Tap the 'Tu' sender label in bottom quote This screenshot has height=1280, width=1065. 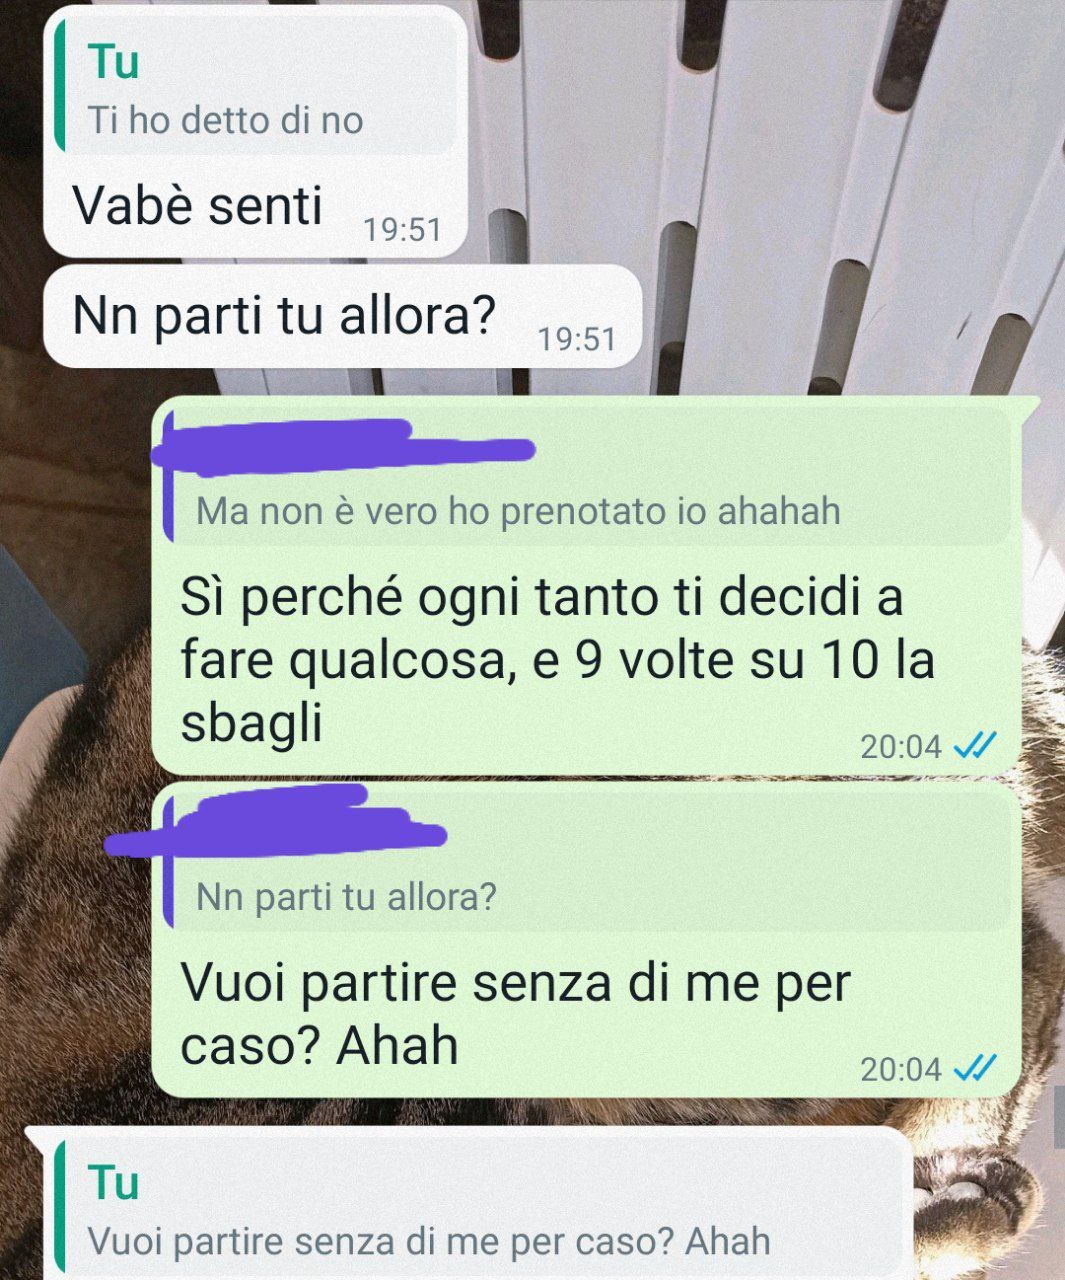113,1182
